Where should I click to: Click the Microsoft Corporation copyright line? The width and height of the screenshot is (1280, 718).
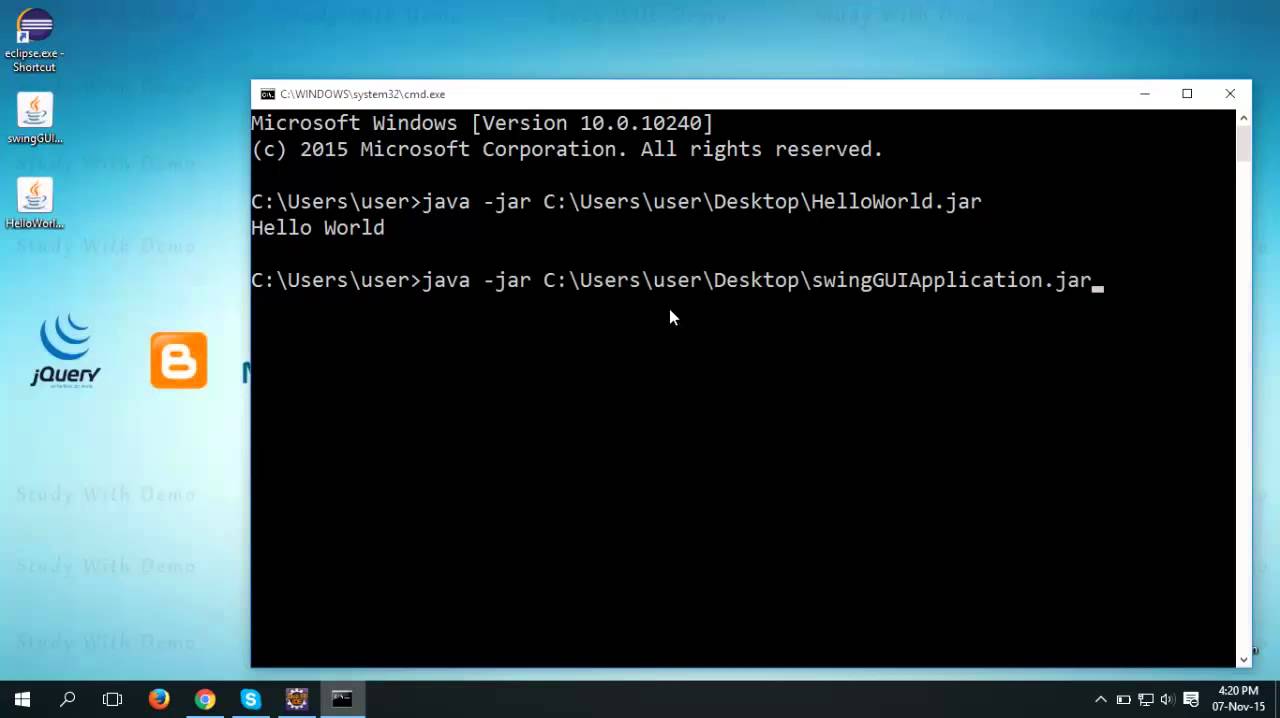point(567,150)
